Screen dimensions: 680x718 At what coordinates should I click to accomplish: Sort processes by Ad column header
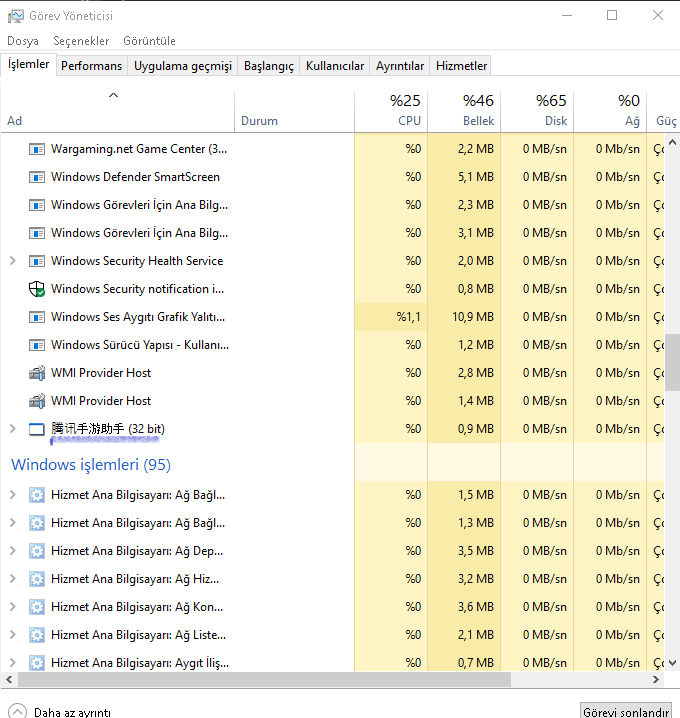click(118, 112)
